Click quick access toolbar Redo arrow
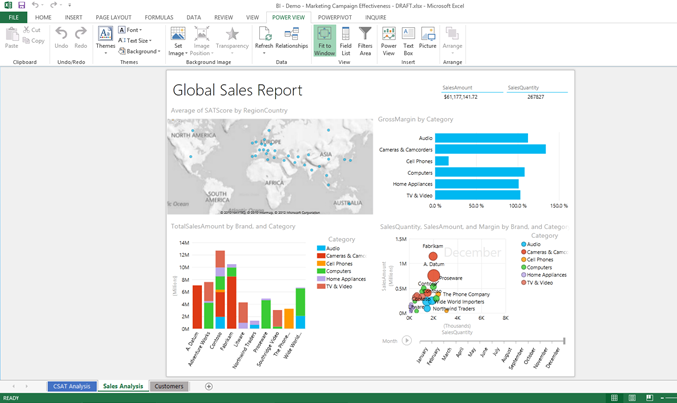The width and height of the screenshot is (677, 403). click(53, 5)
